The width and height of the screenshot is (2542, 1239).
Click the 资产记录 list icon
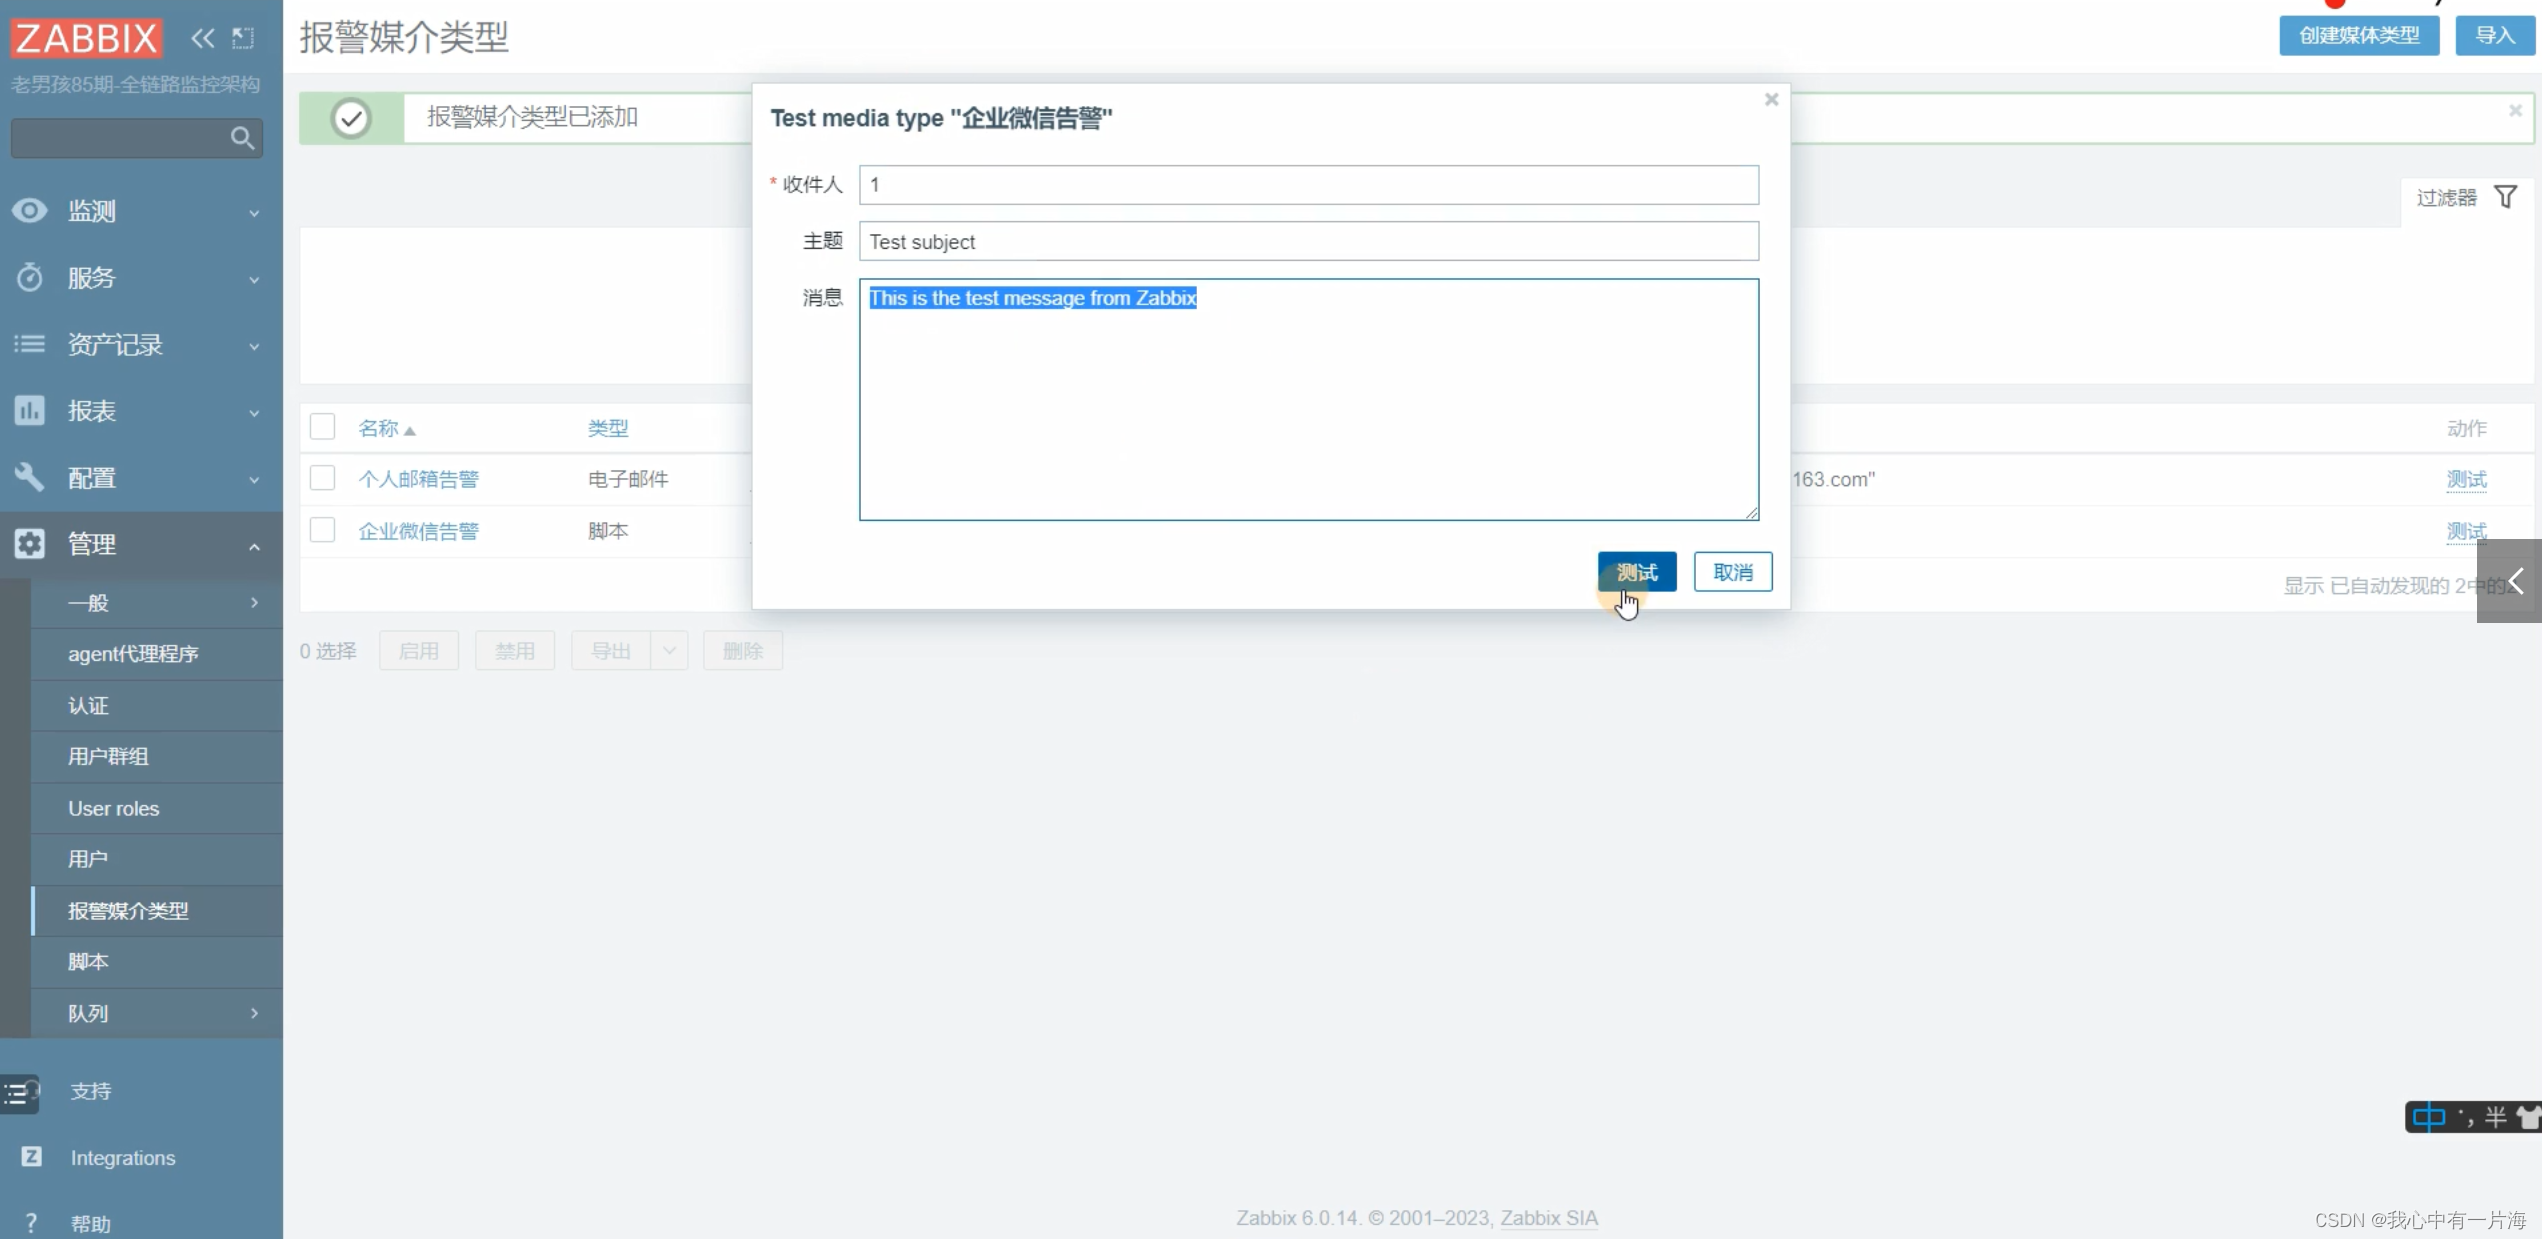[x=30, y=344]
